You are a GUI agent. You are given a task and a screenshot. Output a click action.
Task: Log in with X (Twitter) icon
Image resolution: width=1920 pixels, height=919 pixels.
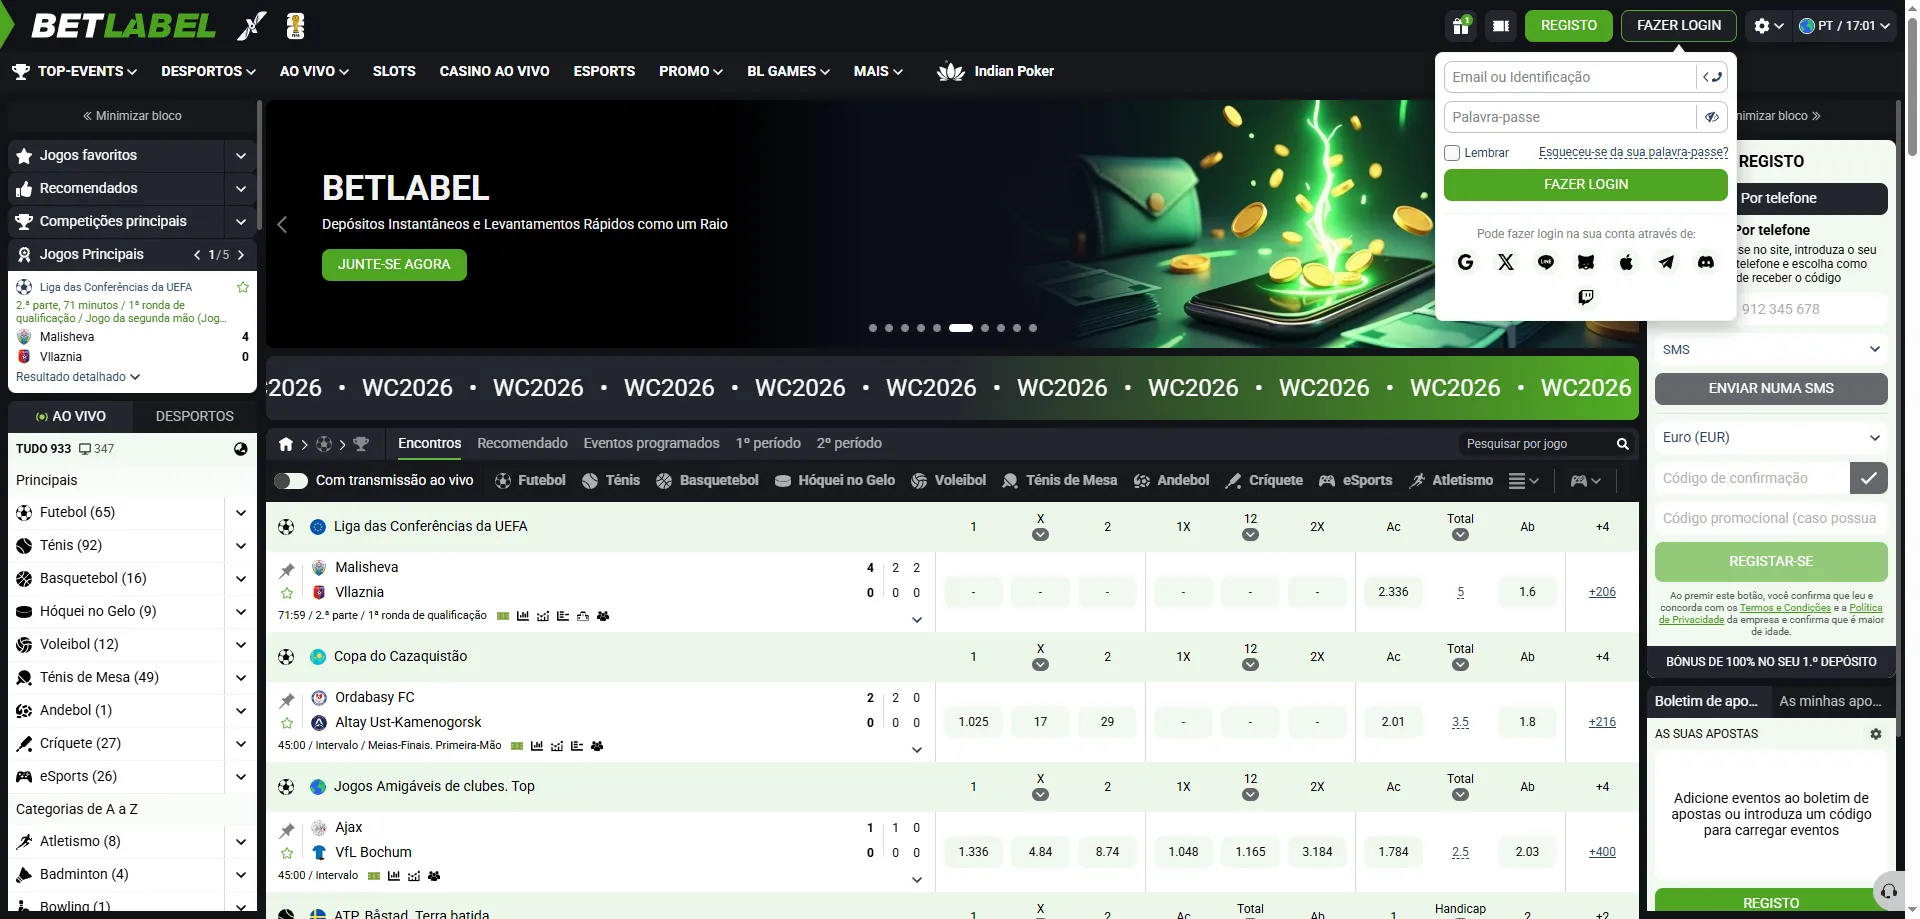coord(1506,262)
